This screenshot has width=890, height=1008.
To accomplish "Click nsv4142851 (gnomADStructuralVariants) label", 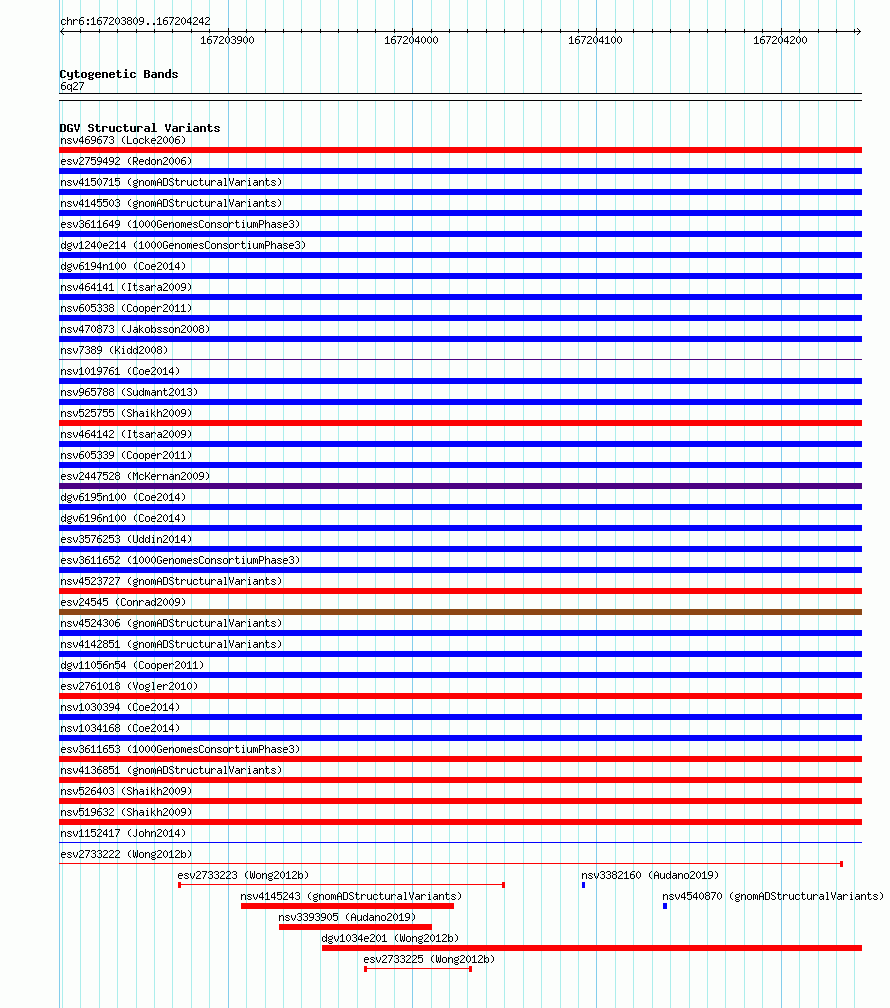I will tap(171, 644).
